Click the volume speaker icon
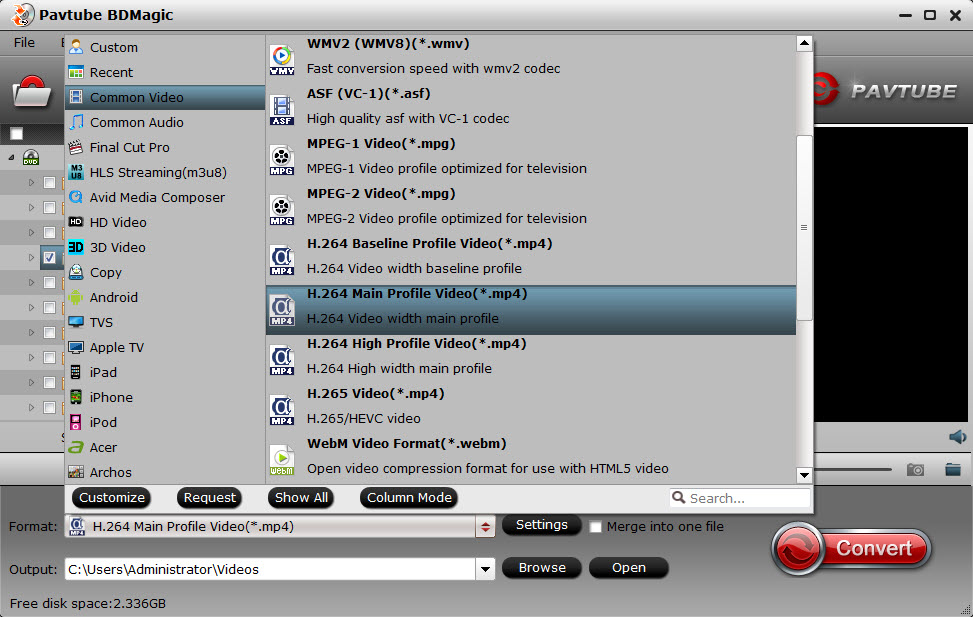 pos(957,437)
